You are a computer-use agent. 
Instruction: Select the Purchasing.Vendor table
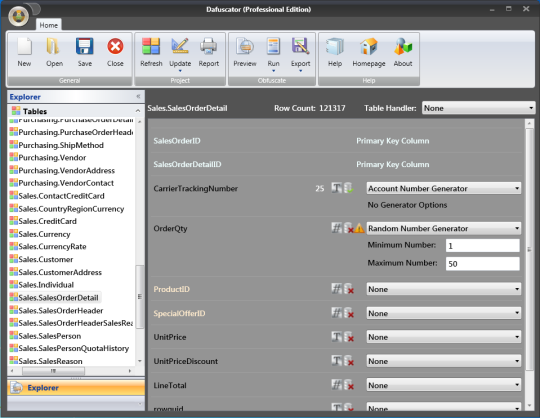pos(52,158)
